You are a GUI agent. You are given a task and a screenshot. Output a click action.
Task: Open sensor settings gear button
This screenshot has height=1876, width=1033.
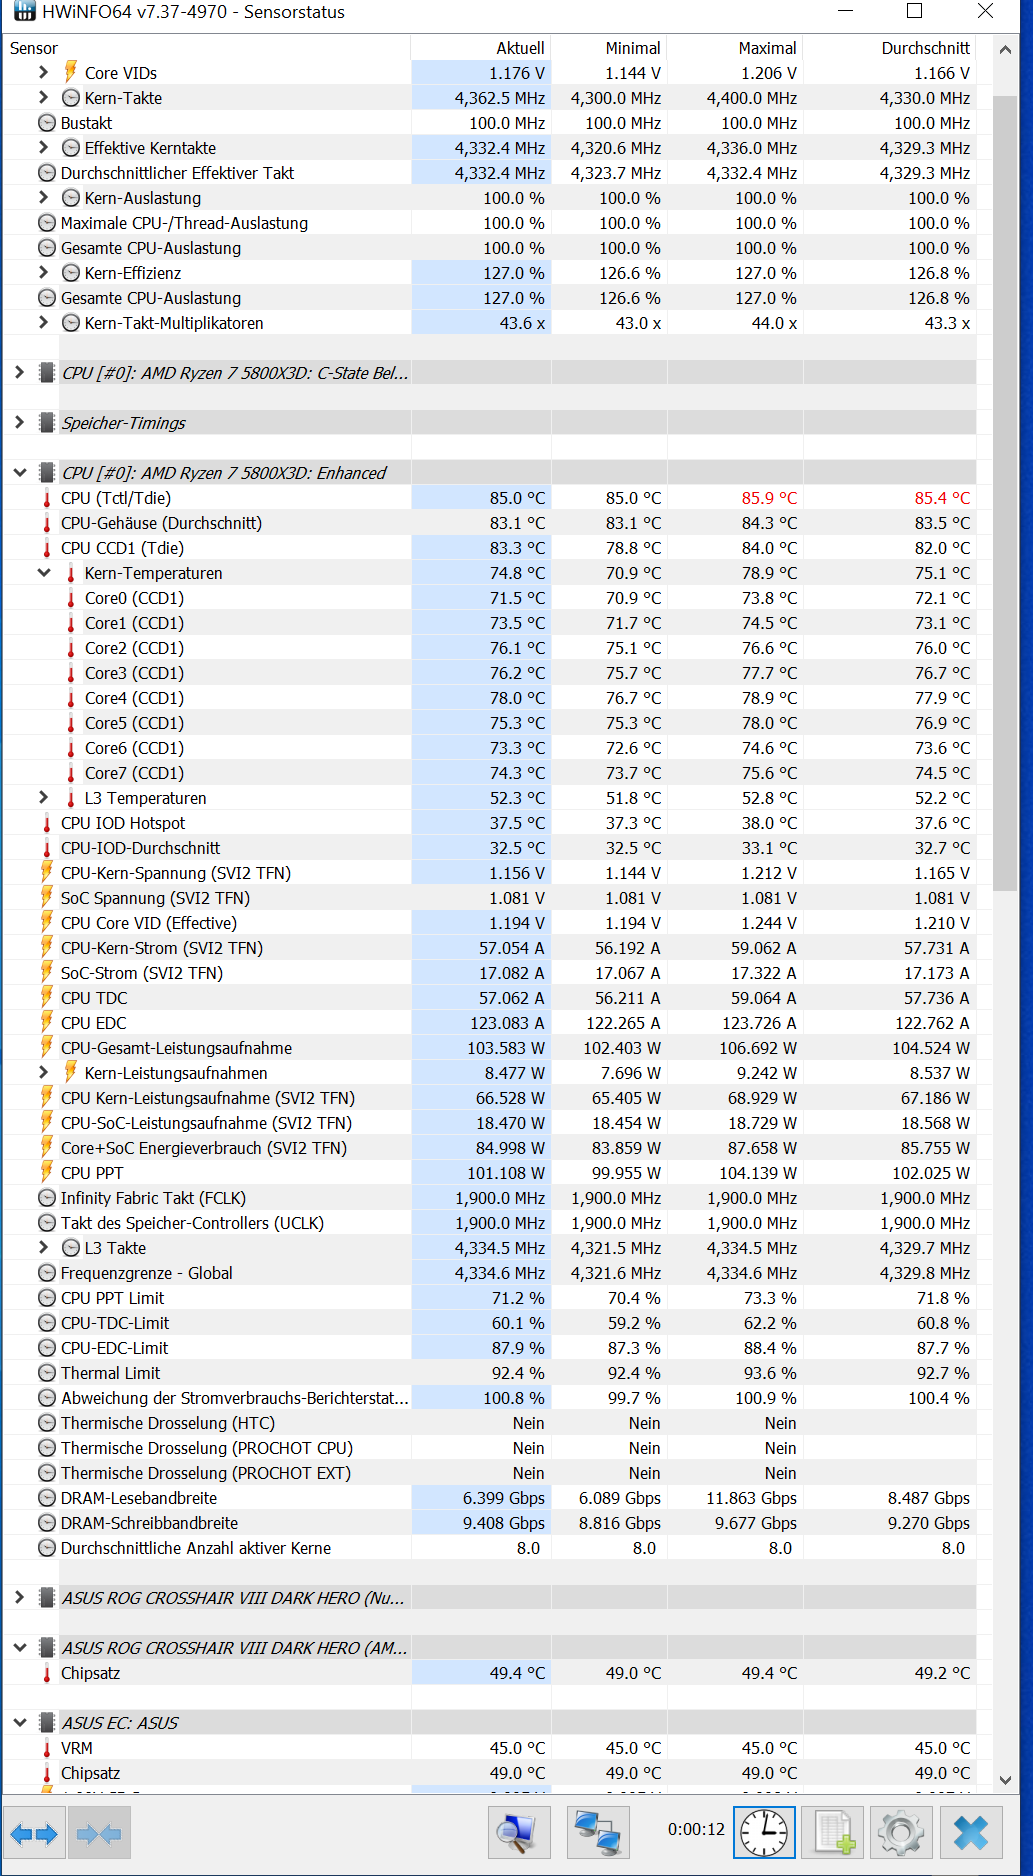point(901,1833)
